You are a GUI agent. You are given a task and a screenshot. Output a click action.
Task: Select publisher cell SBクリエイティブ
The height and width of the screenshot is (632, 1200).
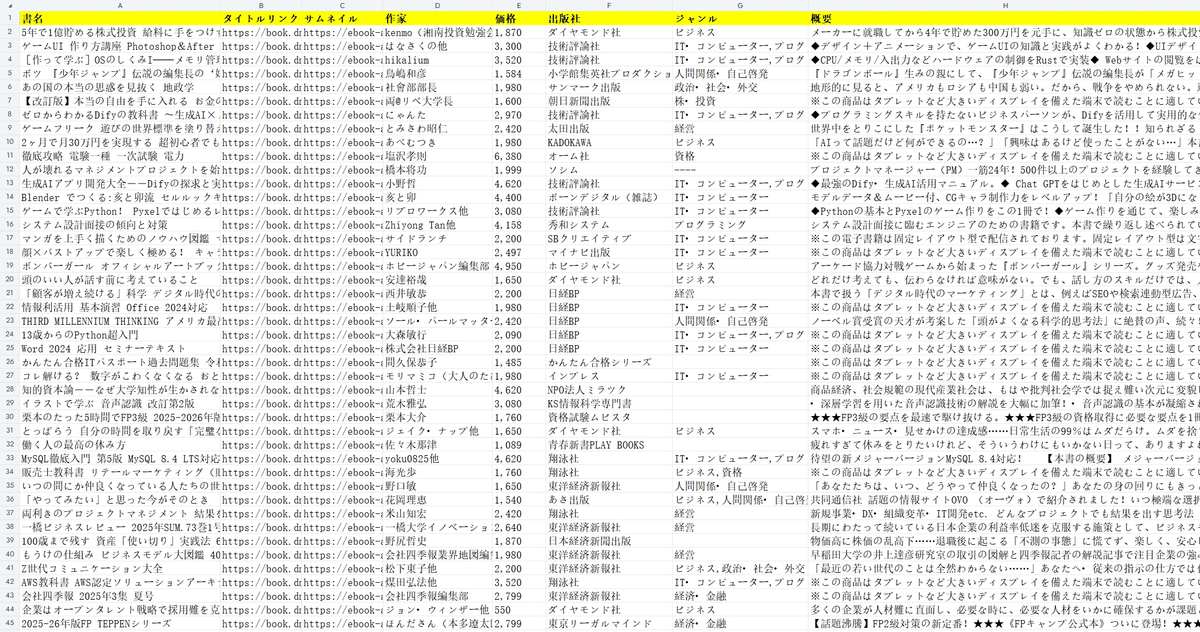point(610,240)
